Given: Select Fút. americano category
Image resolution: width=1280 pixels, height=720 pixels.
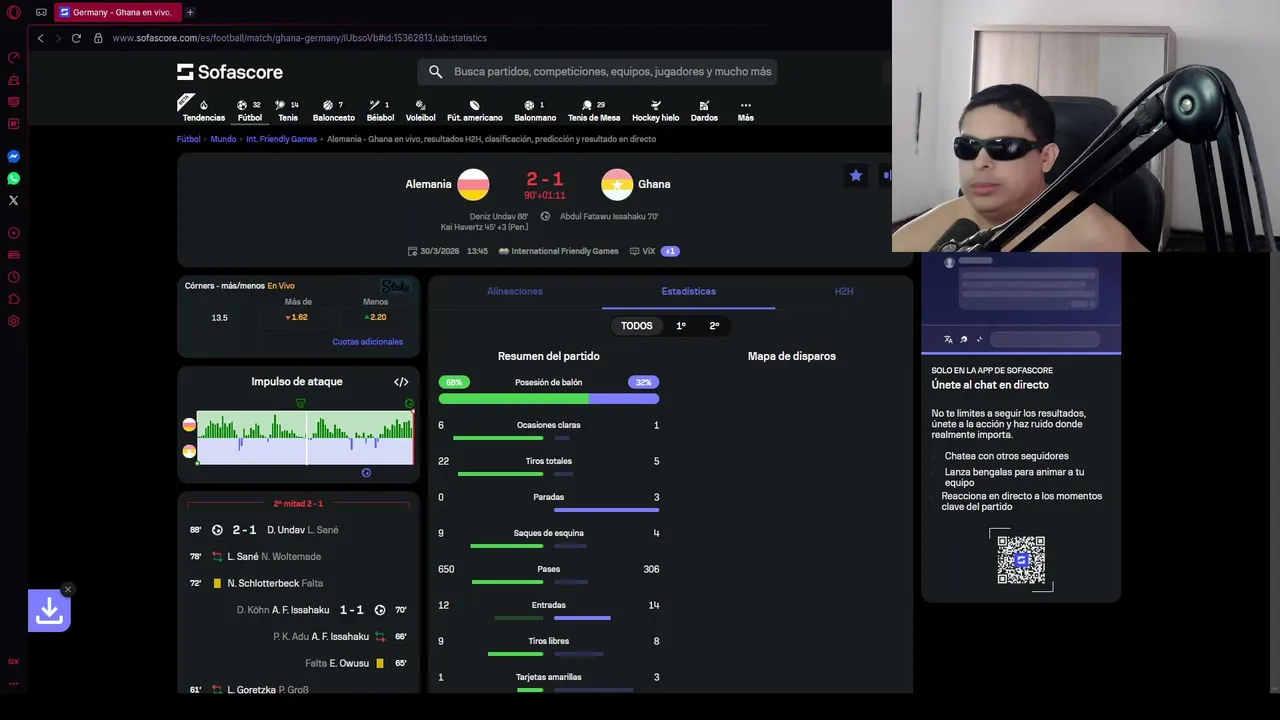Looking at the screenshot, I should pyautogui.click(x=475, y=111).
